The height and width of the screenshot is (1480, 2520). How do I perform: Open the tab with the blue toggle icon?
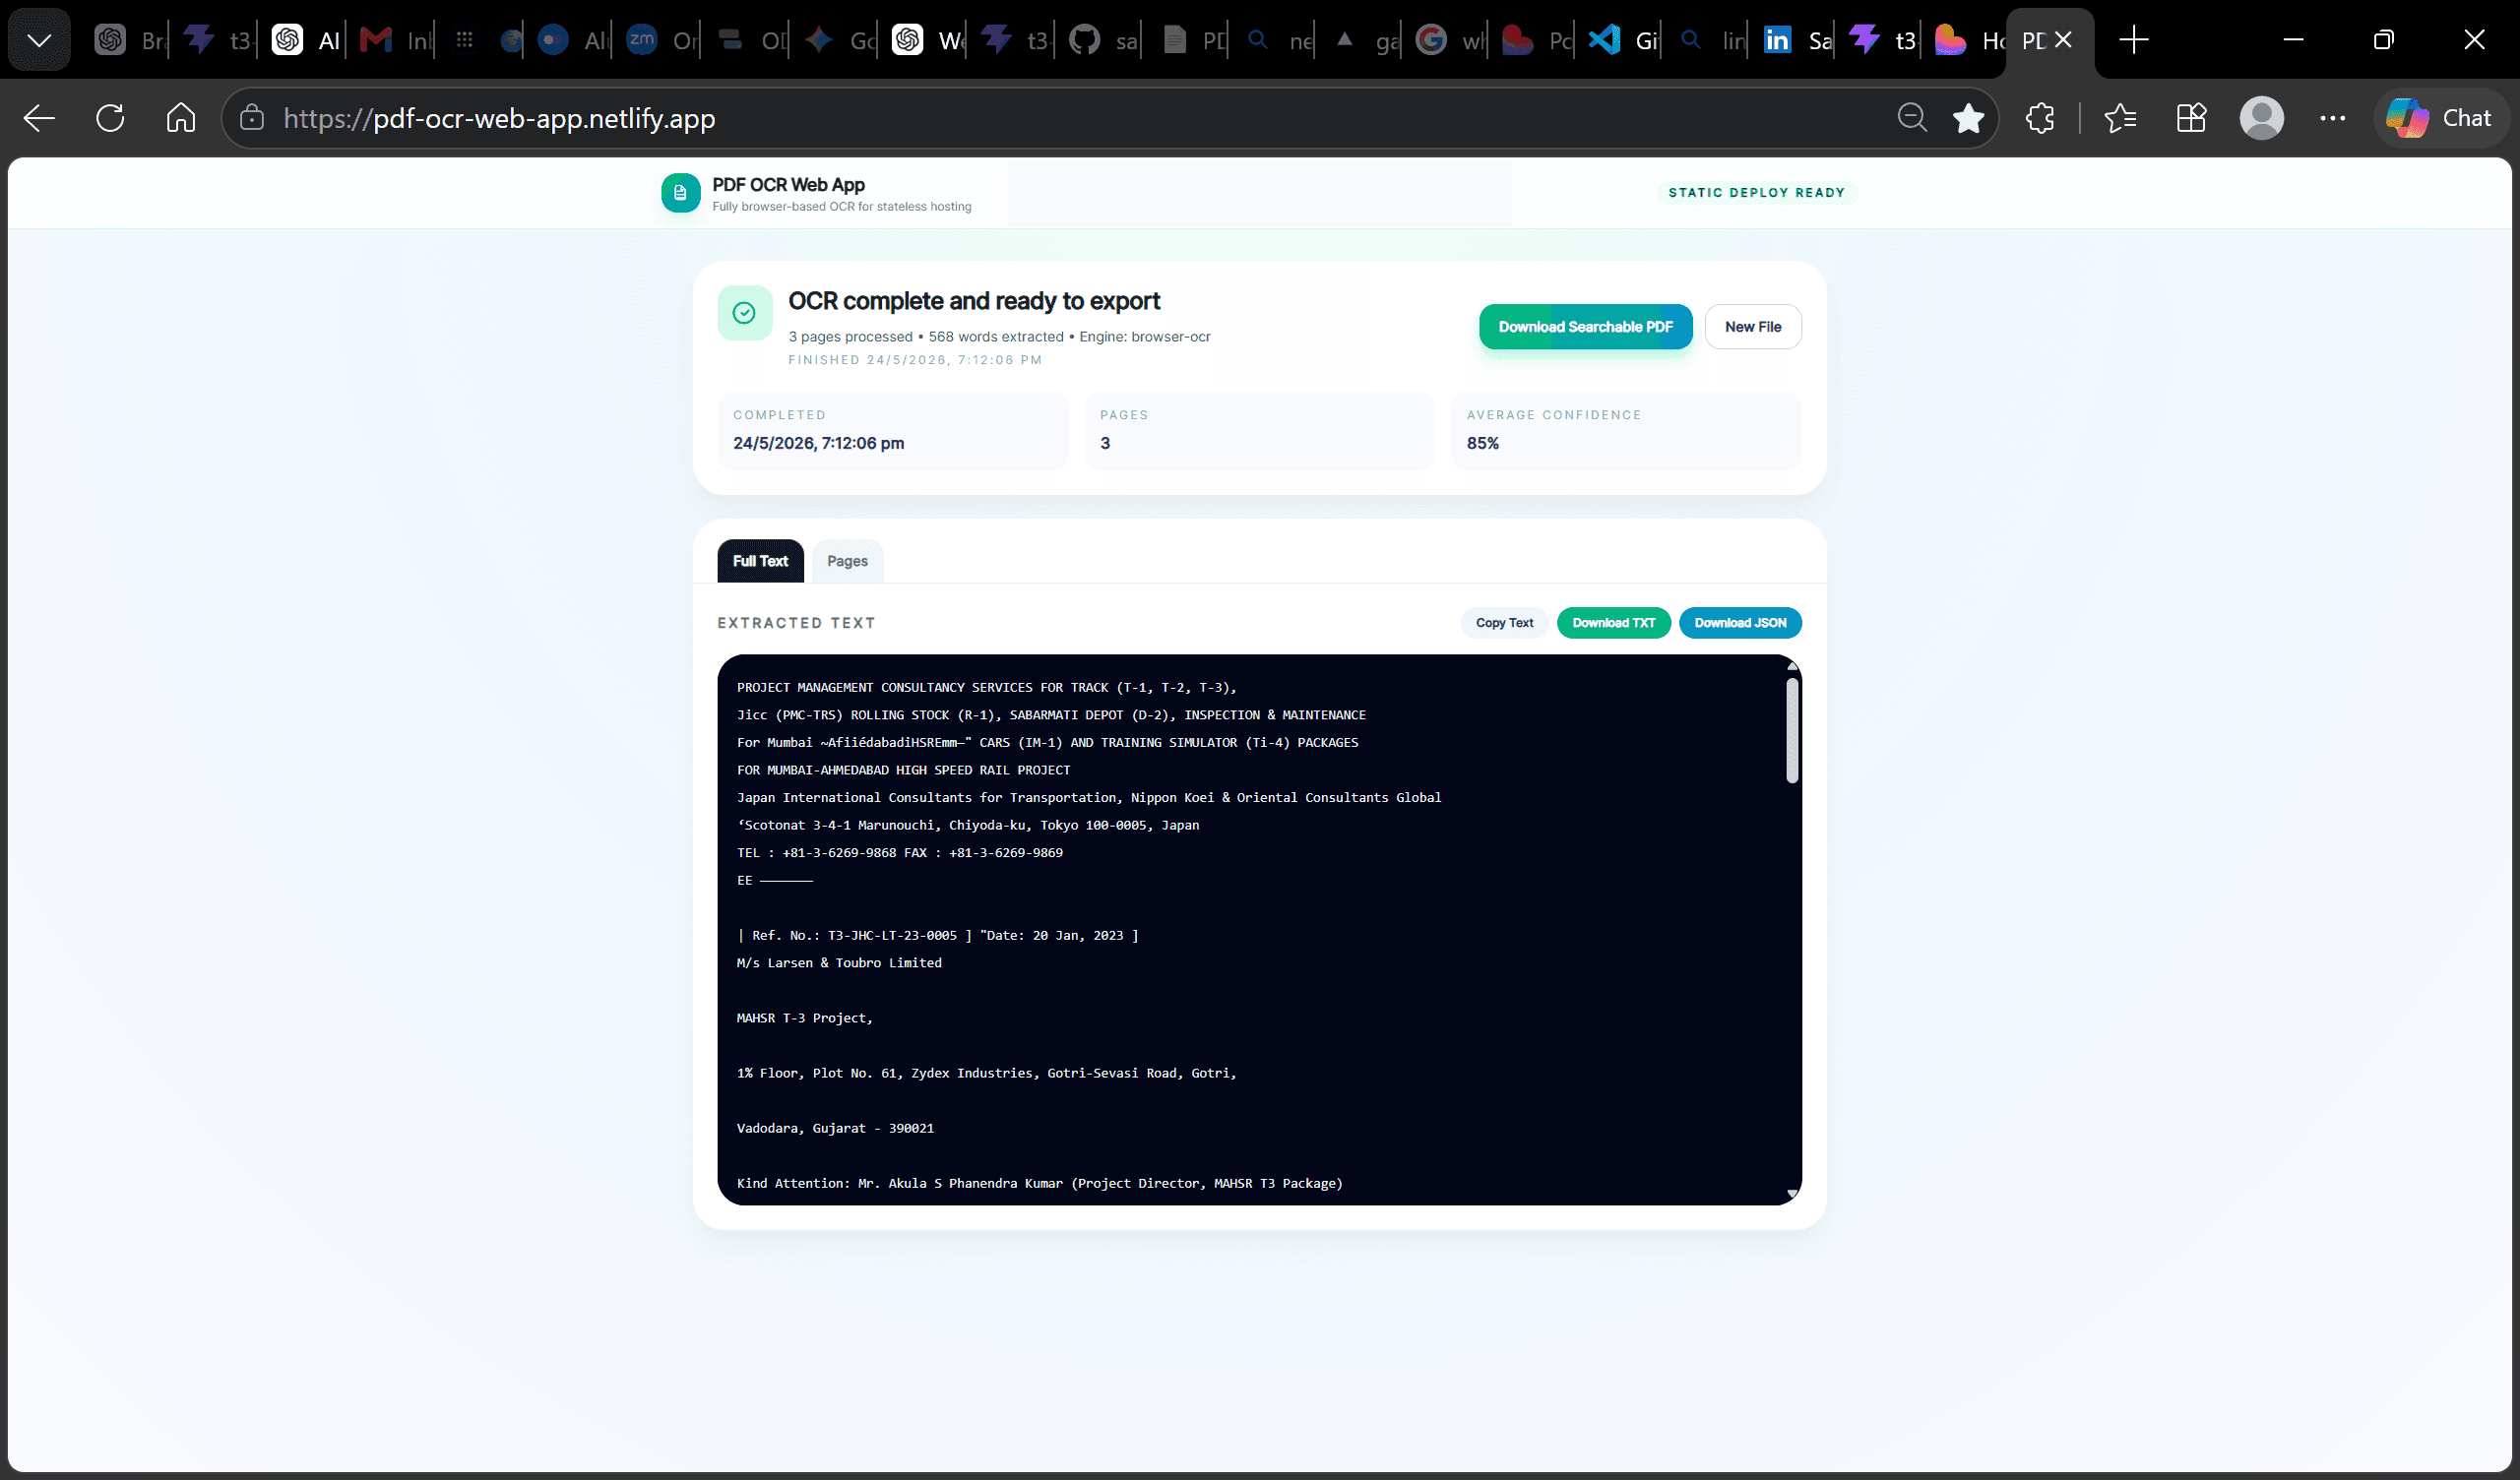point(572,40)
